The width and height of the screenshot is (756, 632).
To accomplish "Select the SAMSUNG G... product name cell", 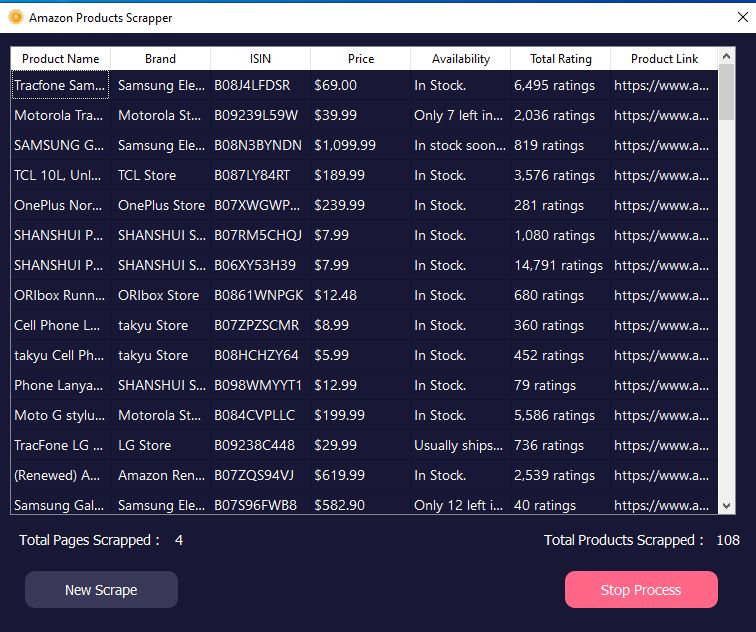I will [61, 145].
